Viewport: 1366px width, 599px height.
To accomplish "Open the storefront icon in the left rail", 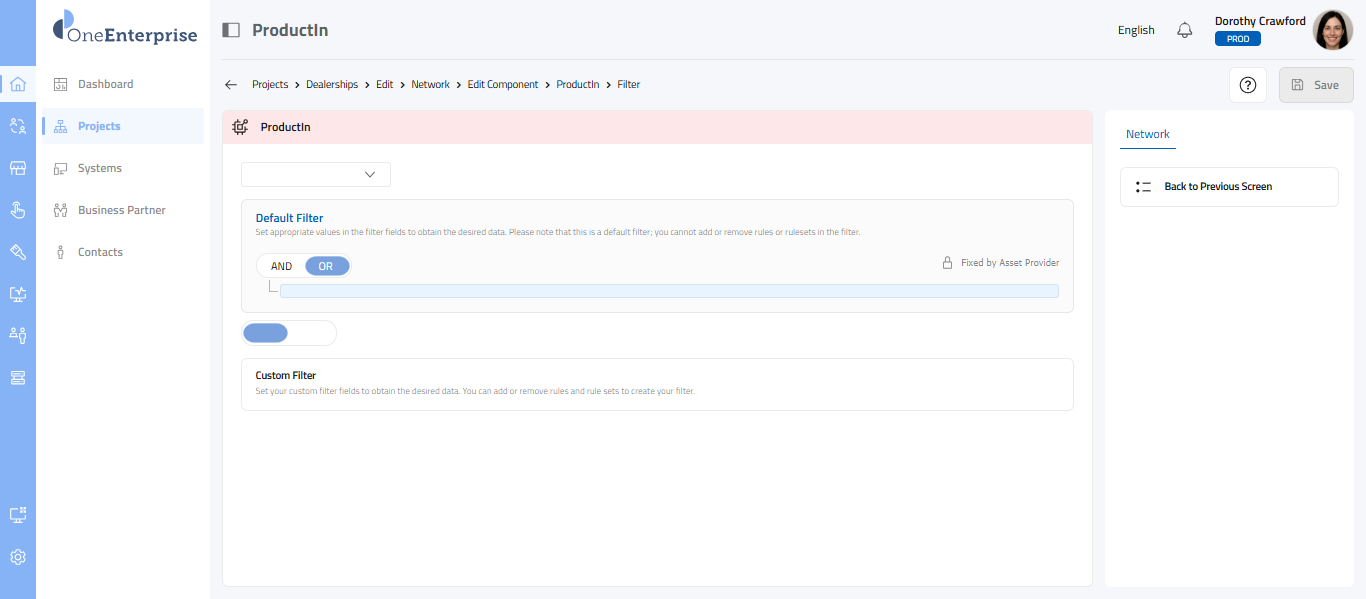I will click(x=18, y=168).
